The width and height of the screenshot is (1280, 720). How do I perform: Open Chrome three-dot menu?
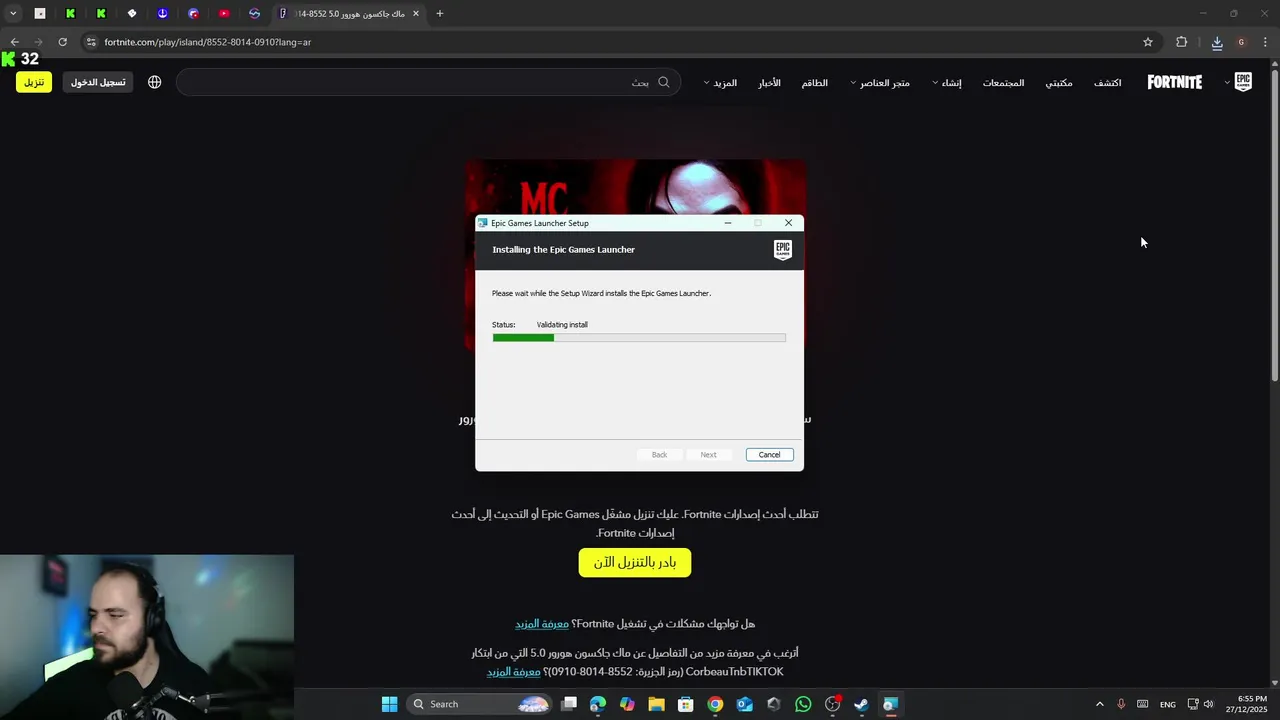pos(1265,42)
